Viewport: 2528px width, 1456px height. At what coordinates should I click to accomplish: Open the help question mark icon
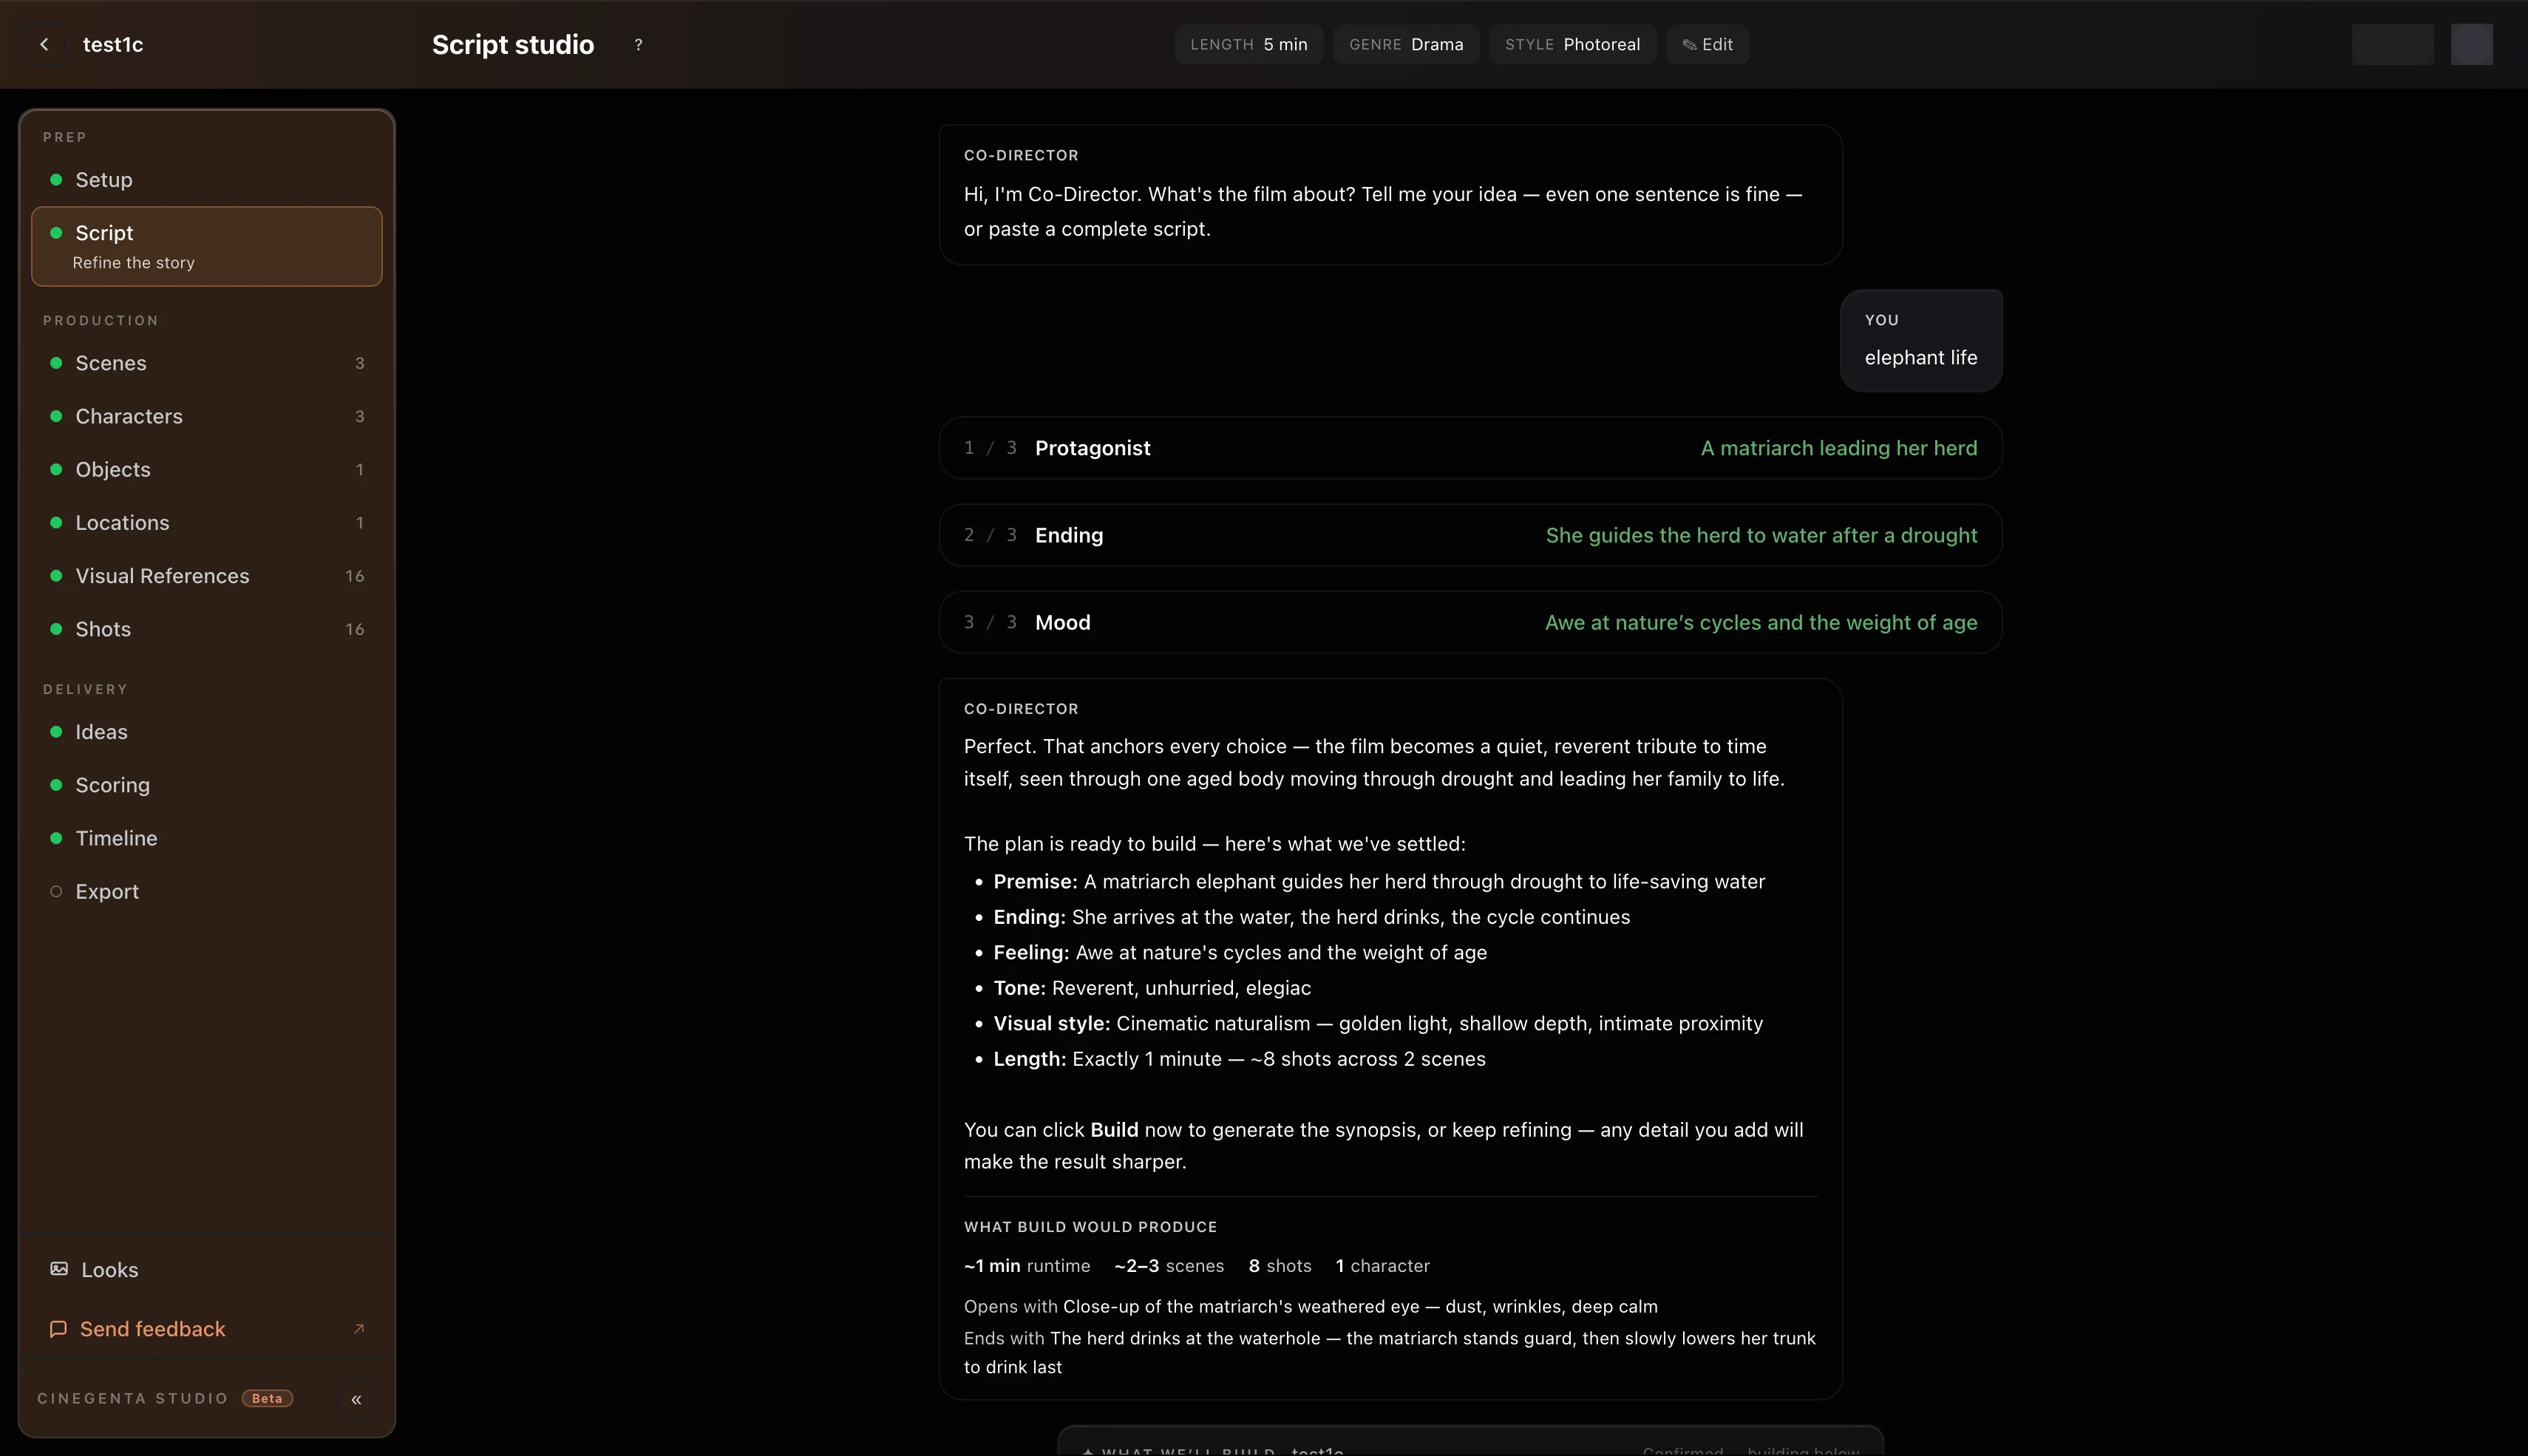pyautogui.click(x=638, y=45)
